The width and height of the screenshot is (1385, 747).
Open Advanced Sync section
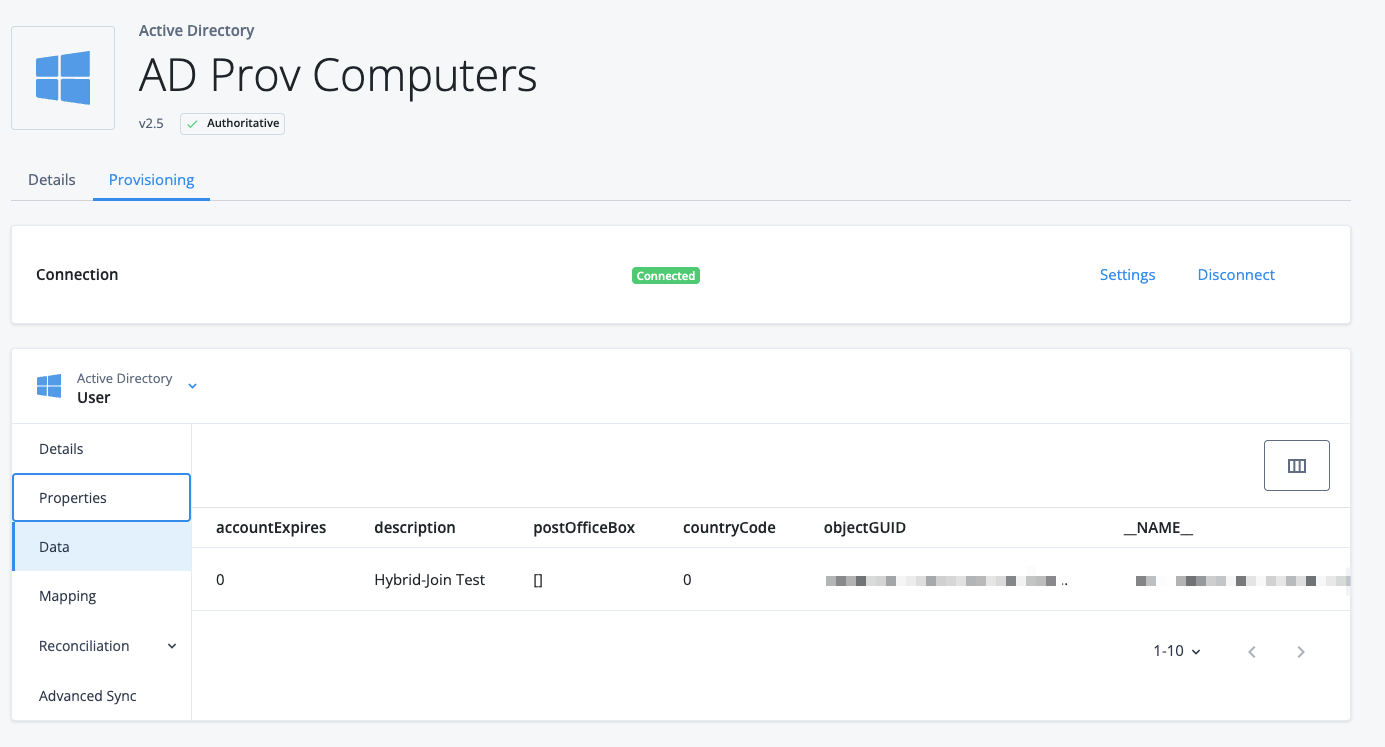tap(88, 696)
